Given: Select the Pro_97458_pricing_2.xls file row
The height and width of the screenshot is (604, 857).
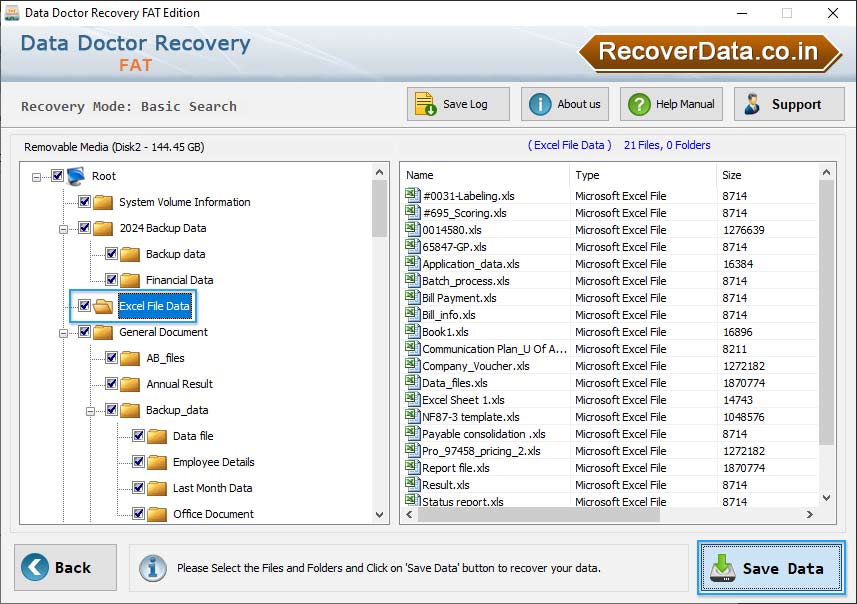Looking at the screenshot, I should tap(611, 451).
